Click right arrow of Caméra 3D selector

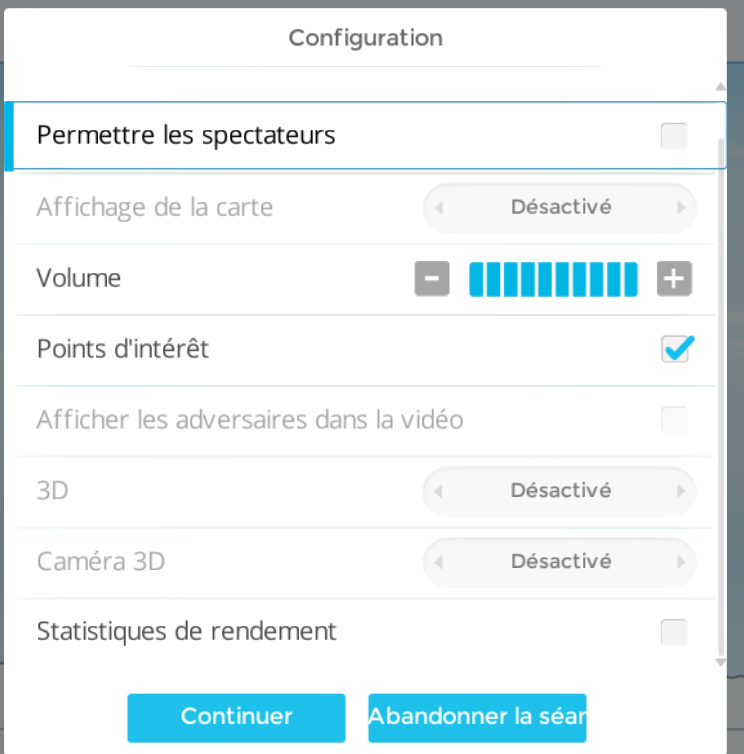(x=681, y=562)
